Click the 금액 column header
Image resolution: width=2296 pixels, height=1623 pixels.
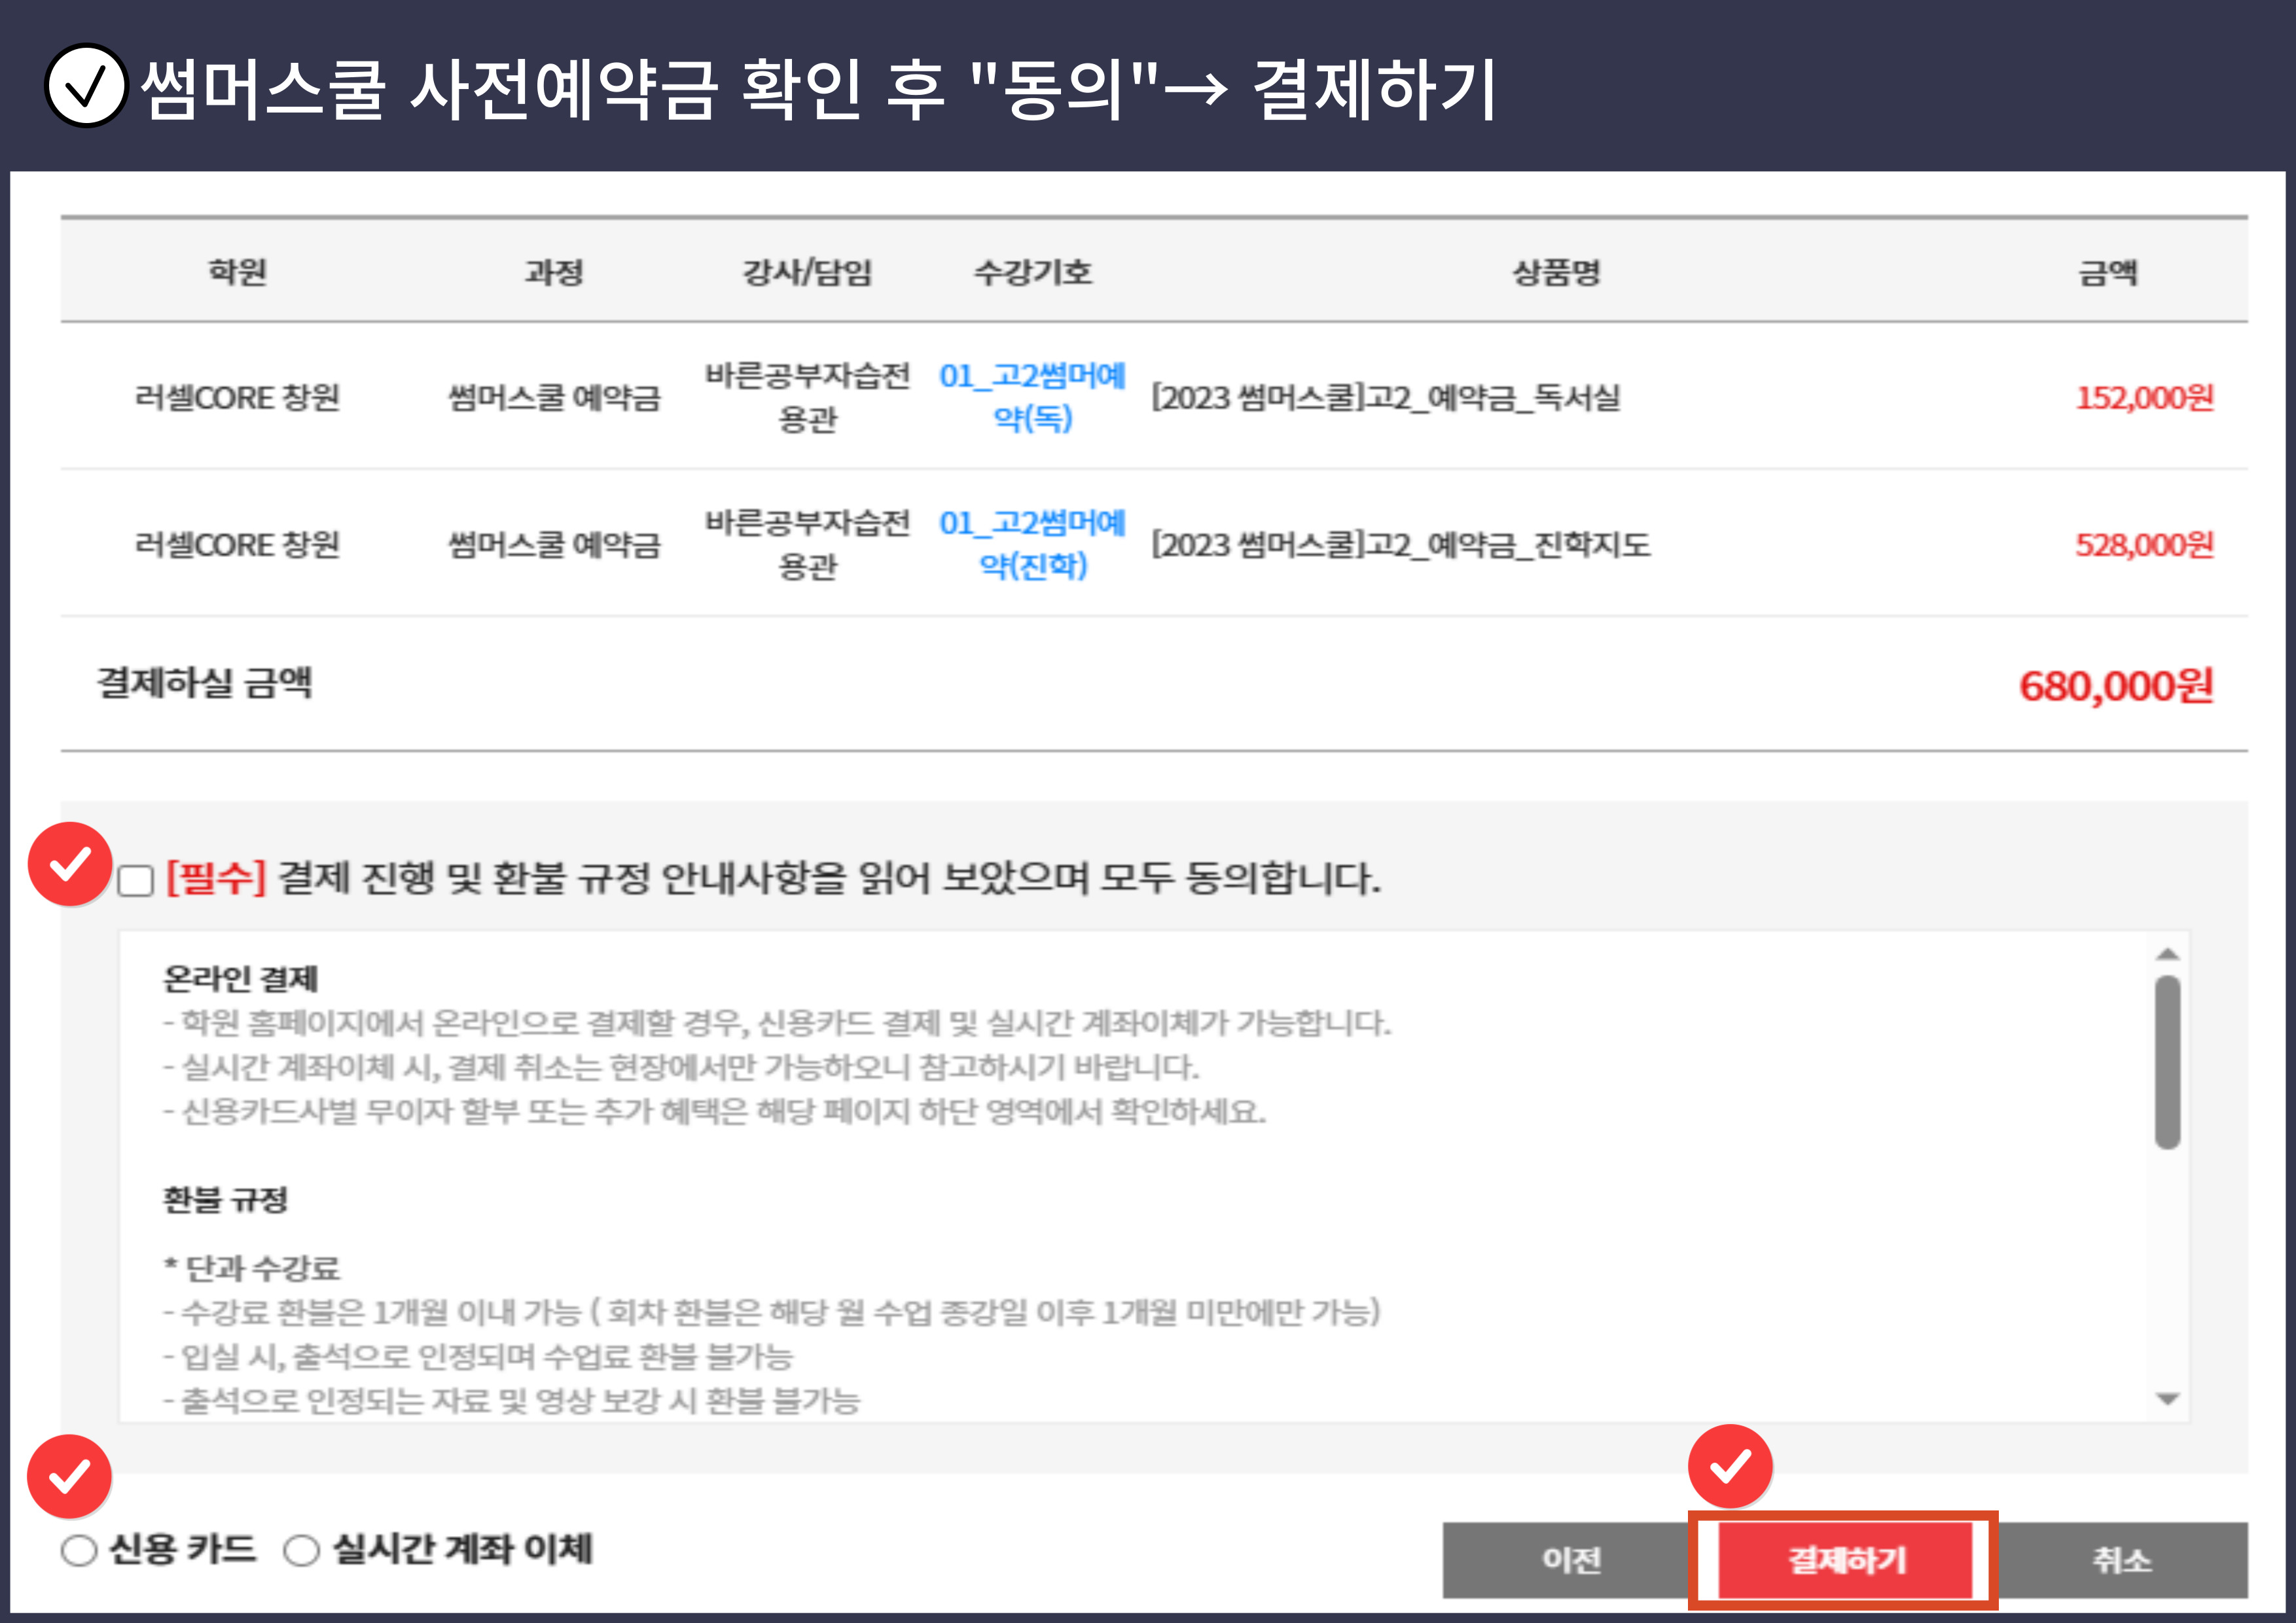2107,272
